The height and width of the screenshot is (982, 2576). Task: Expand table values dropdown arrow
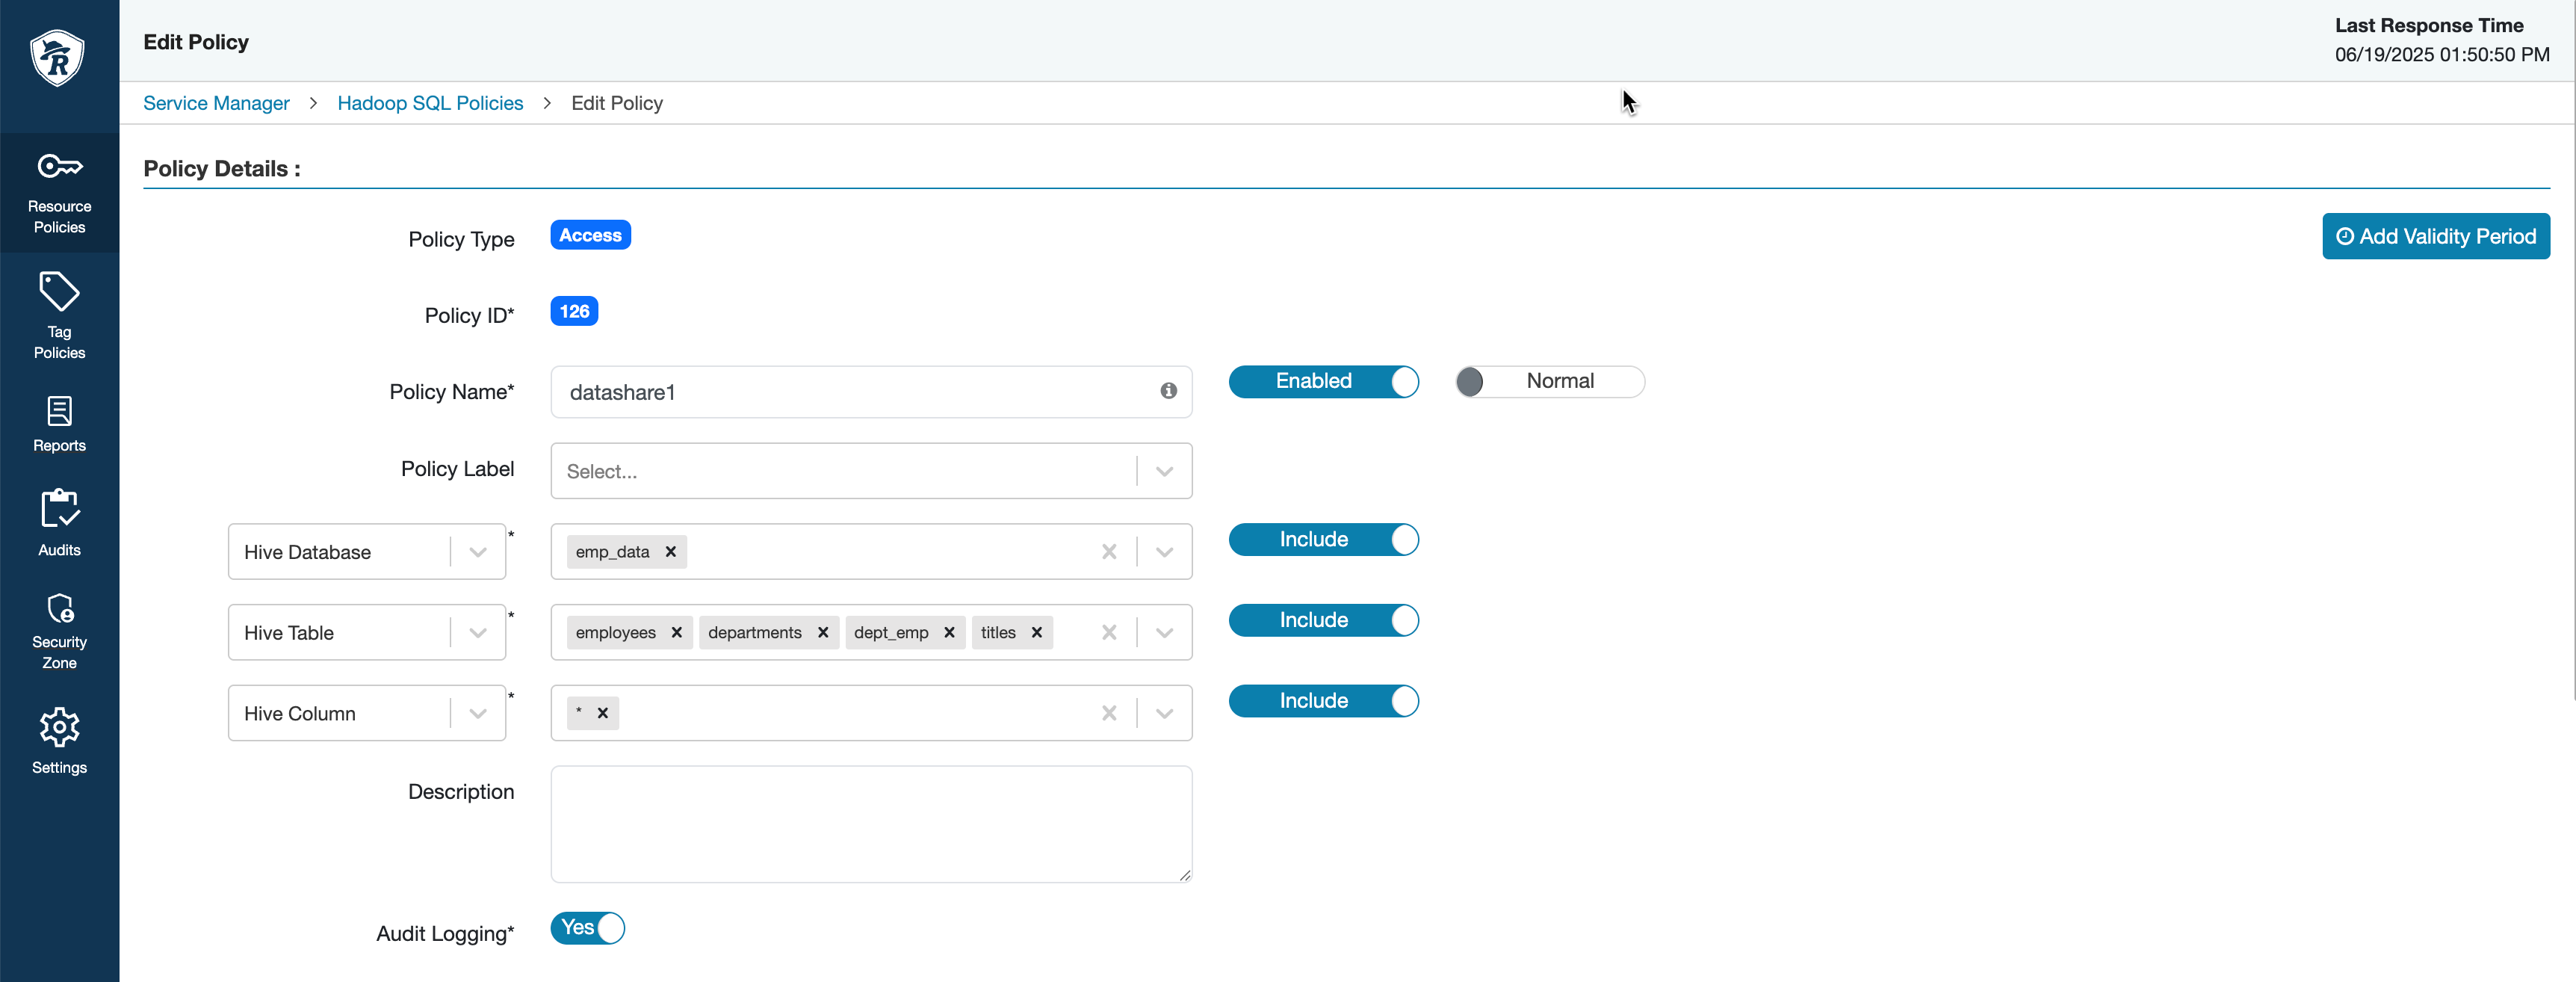tap(1165, 633)
